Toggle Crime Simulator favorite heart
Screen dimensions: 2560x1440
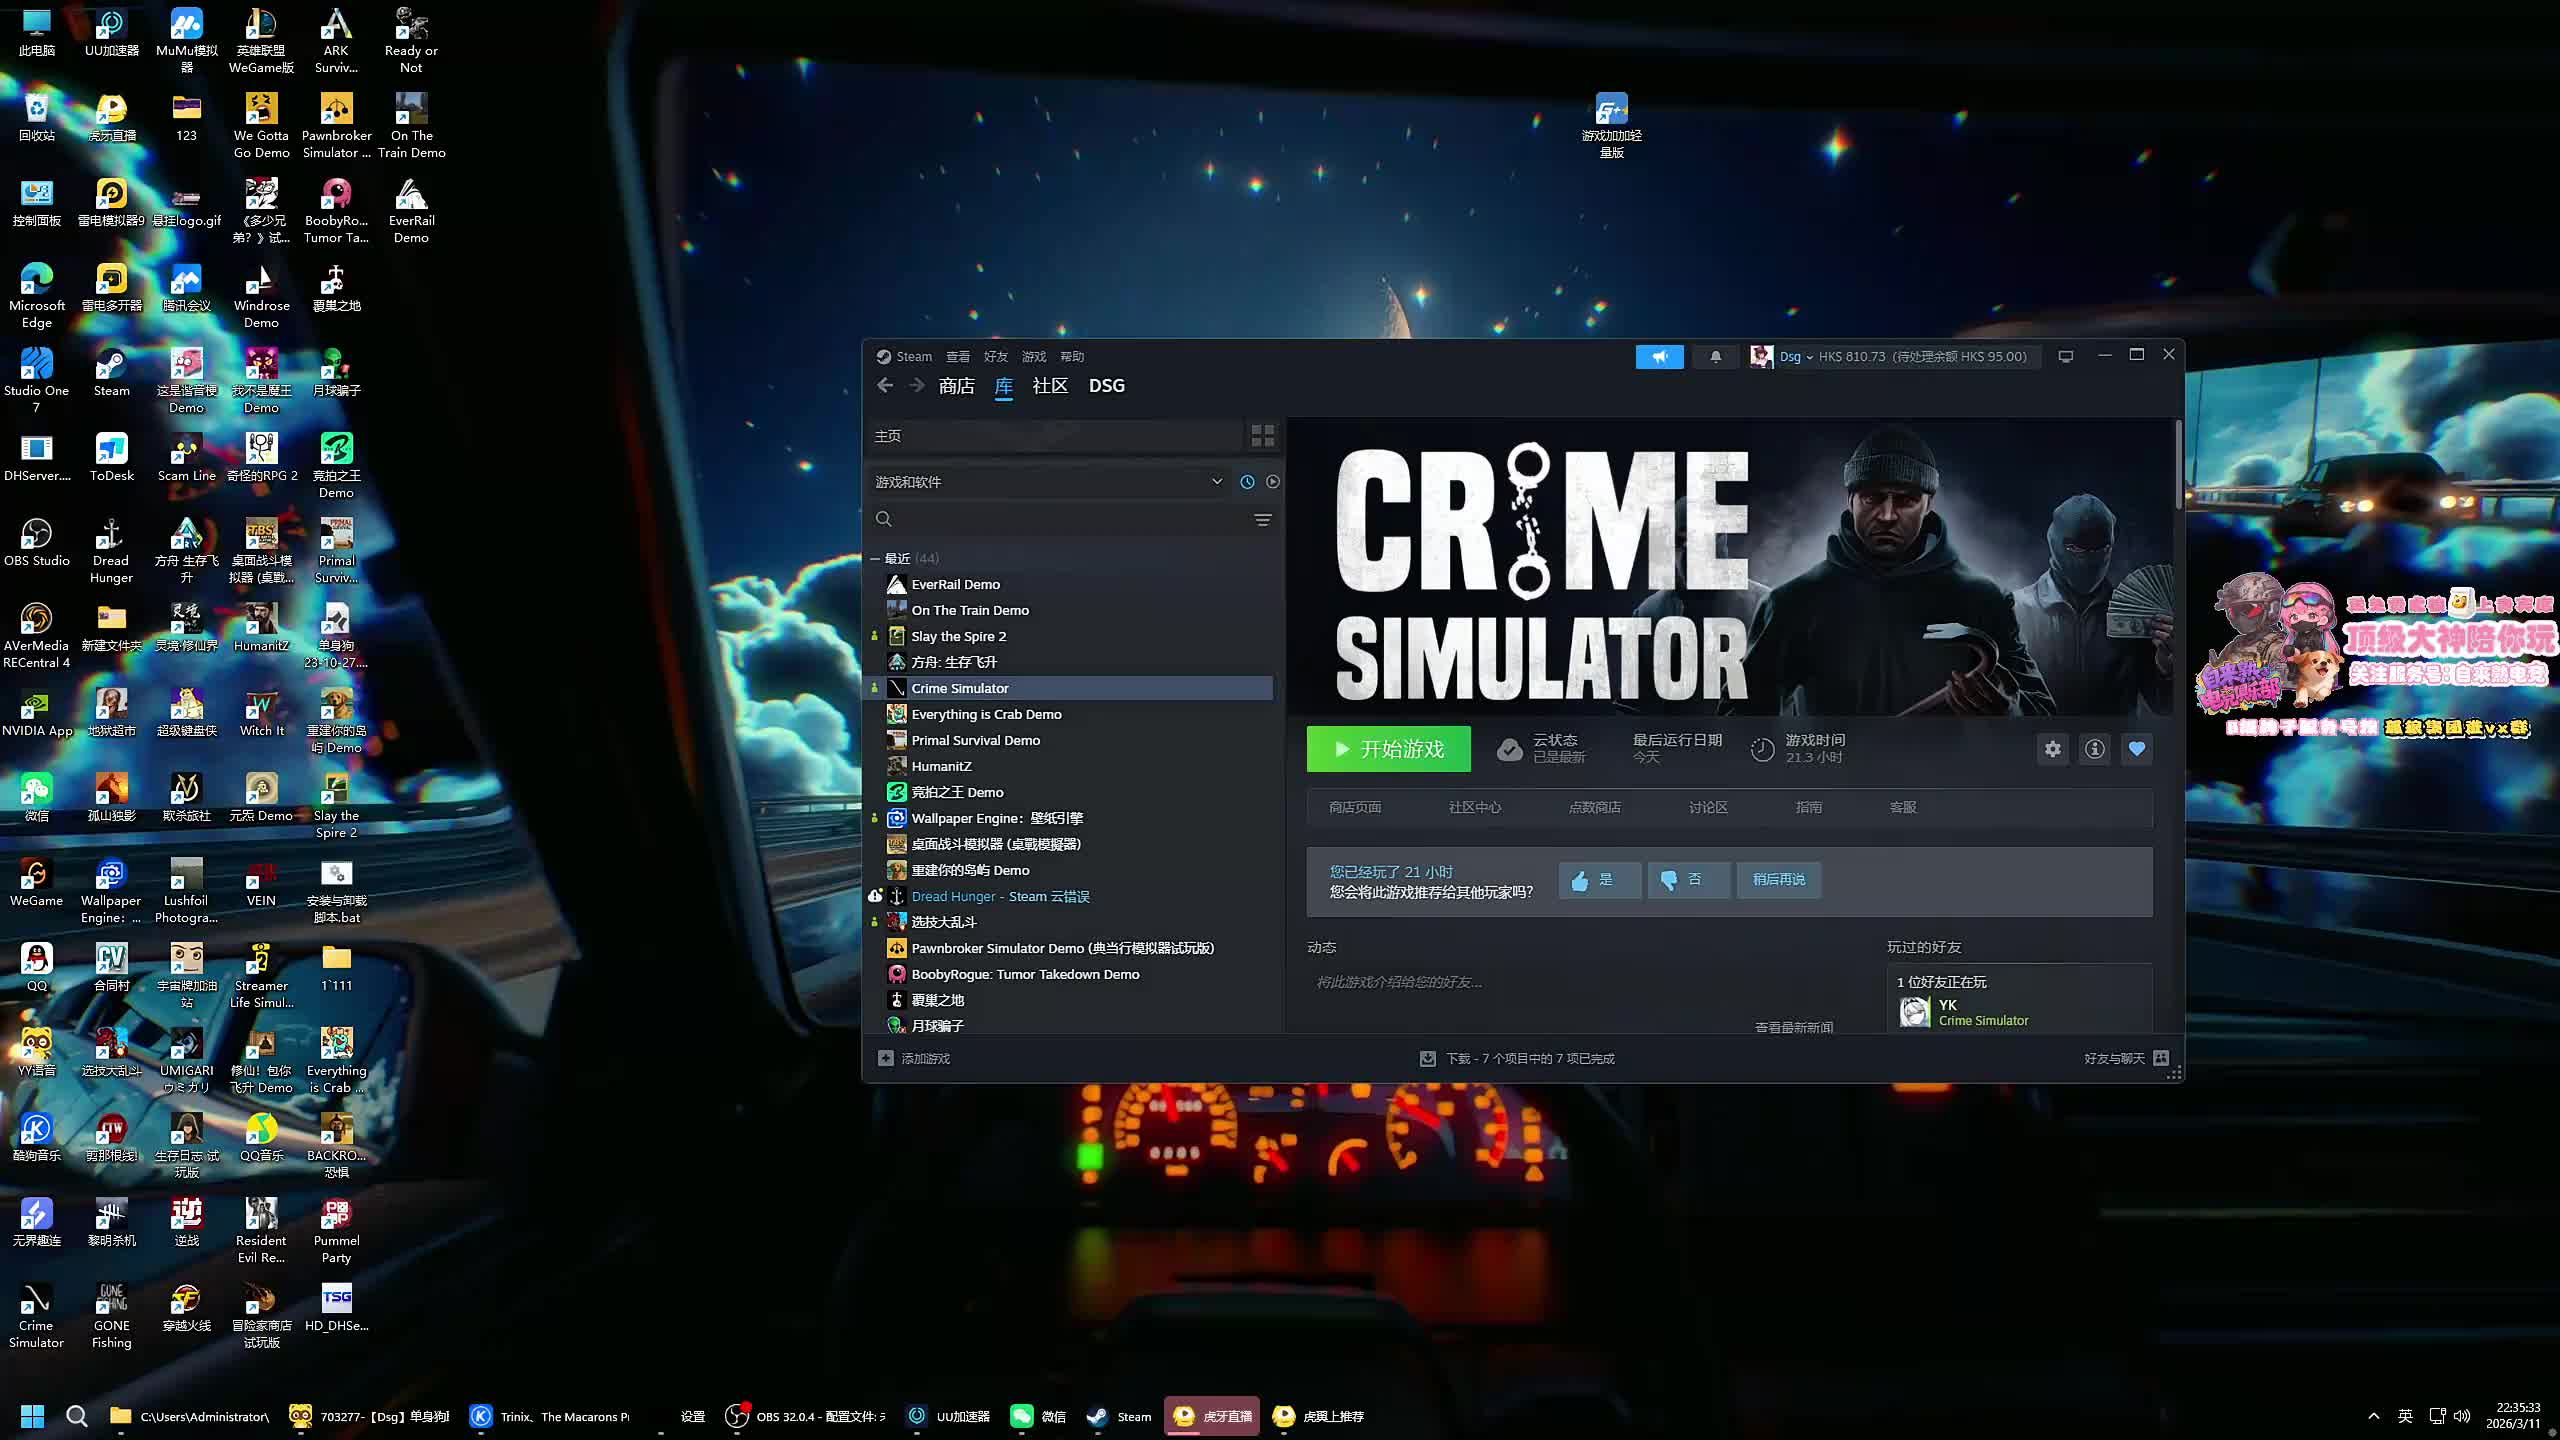pyautogui.click(x=2137, y=749)
